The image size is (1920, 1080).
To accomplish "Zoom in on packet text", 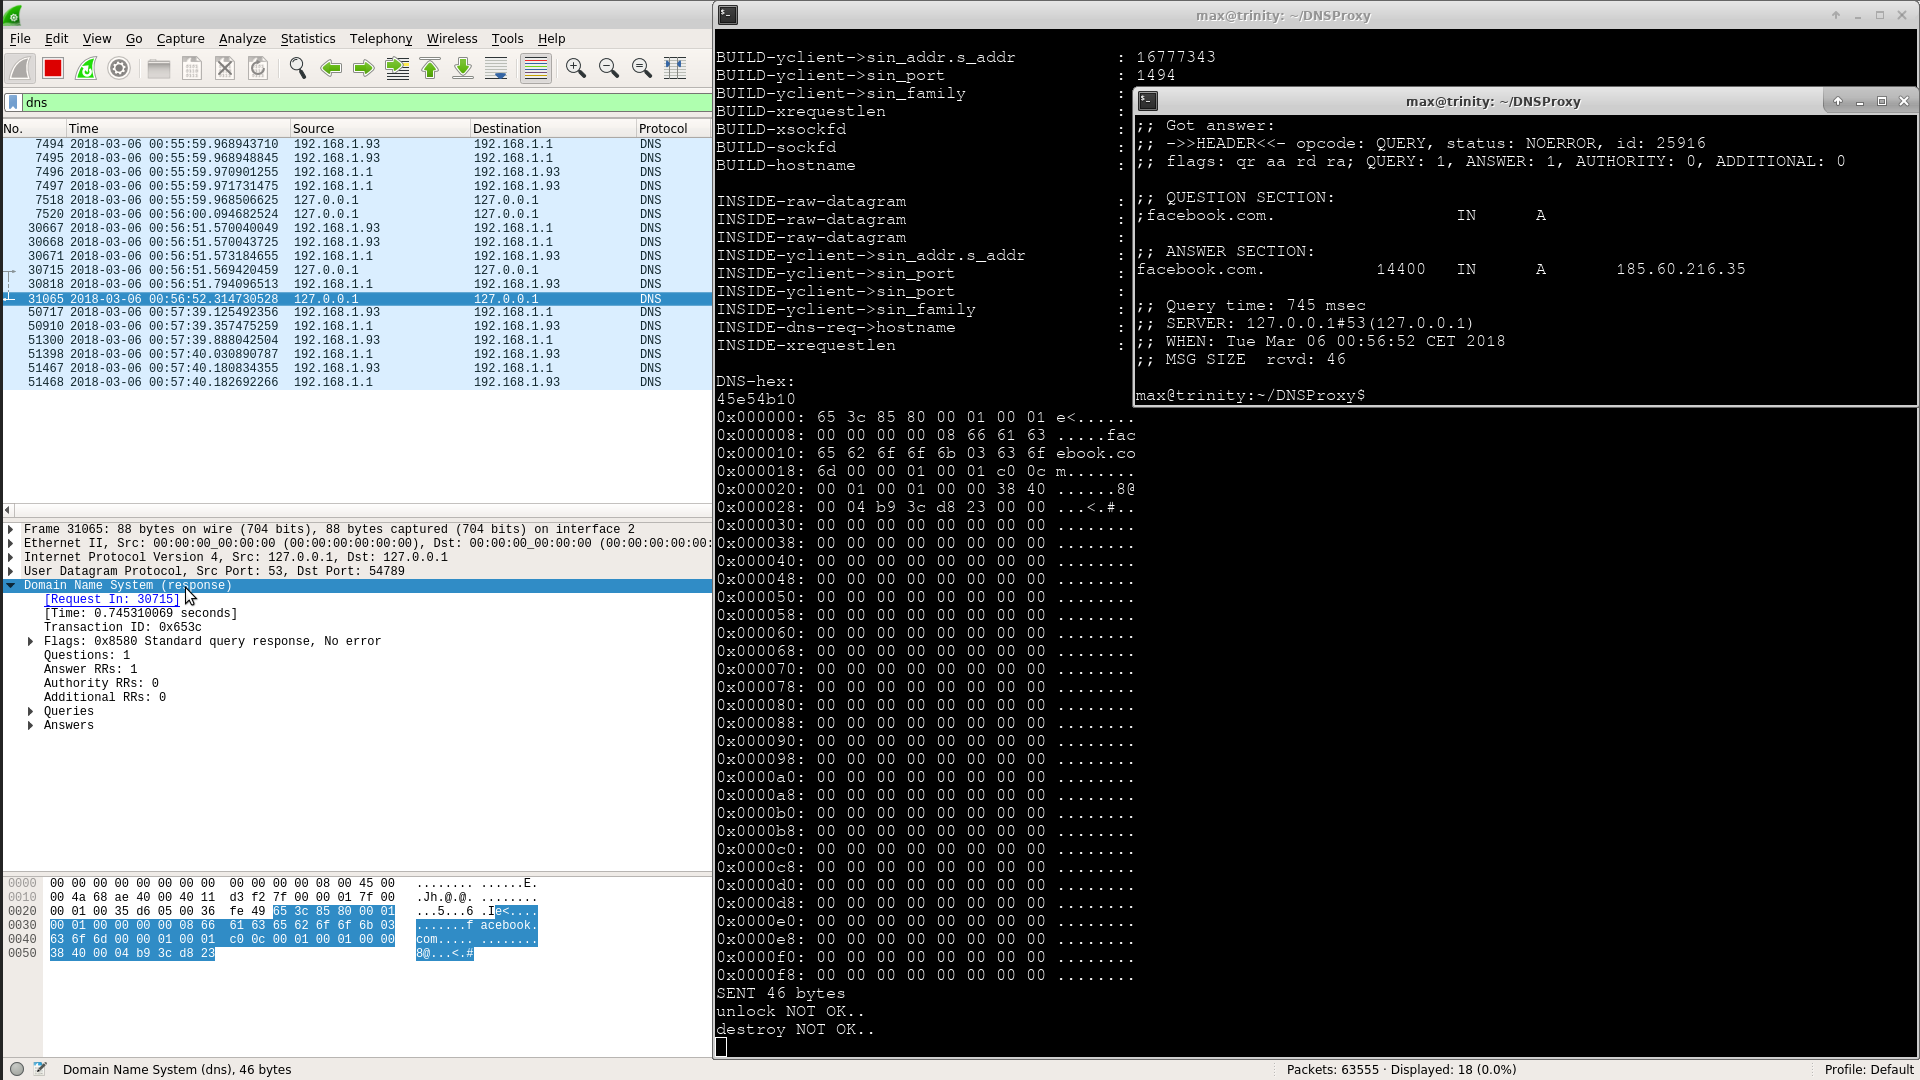I will tap(575, 68).
